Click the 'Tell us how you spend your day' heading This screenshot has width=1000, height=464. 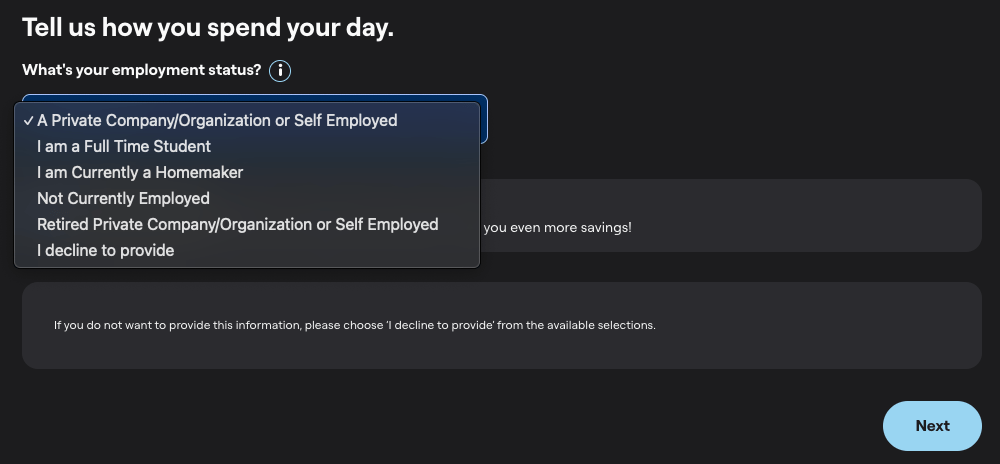coord(208,28)
